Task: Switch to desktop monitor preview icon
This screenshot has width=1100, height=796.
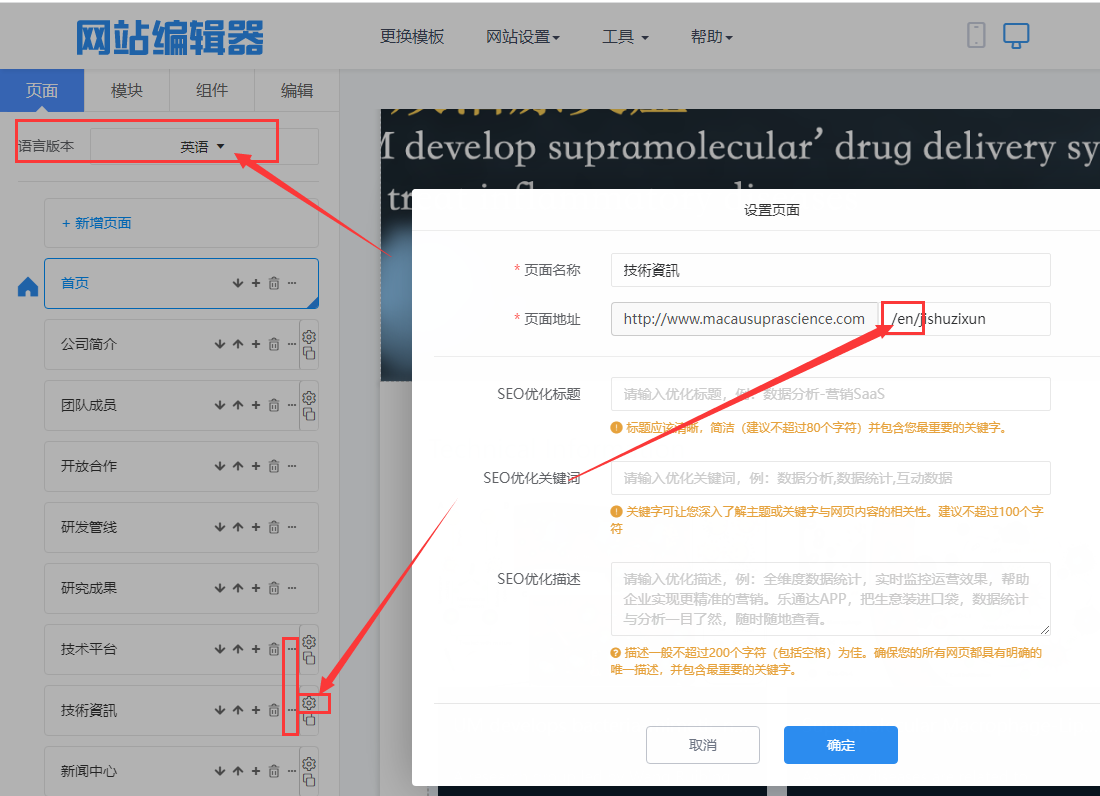Action: (1016, 35)
